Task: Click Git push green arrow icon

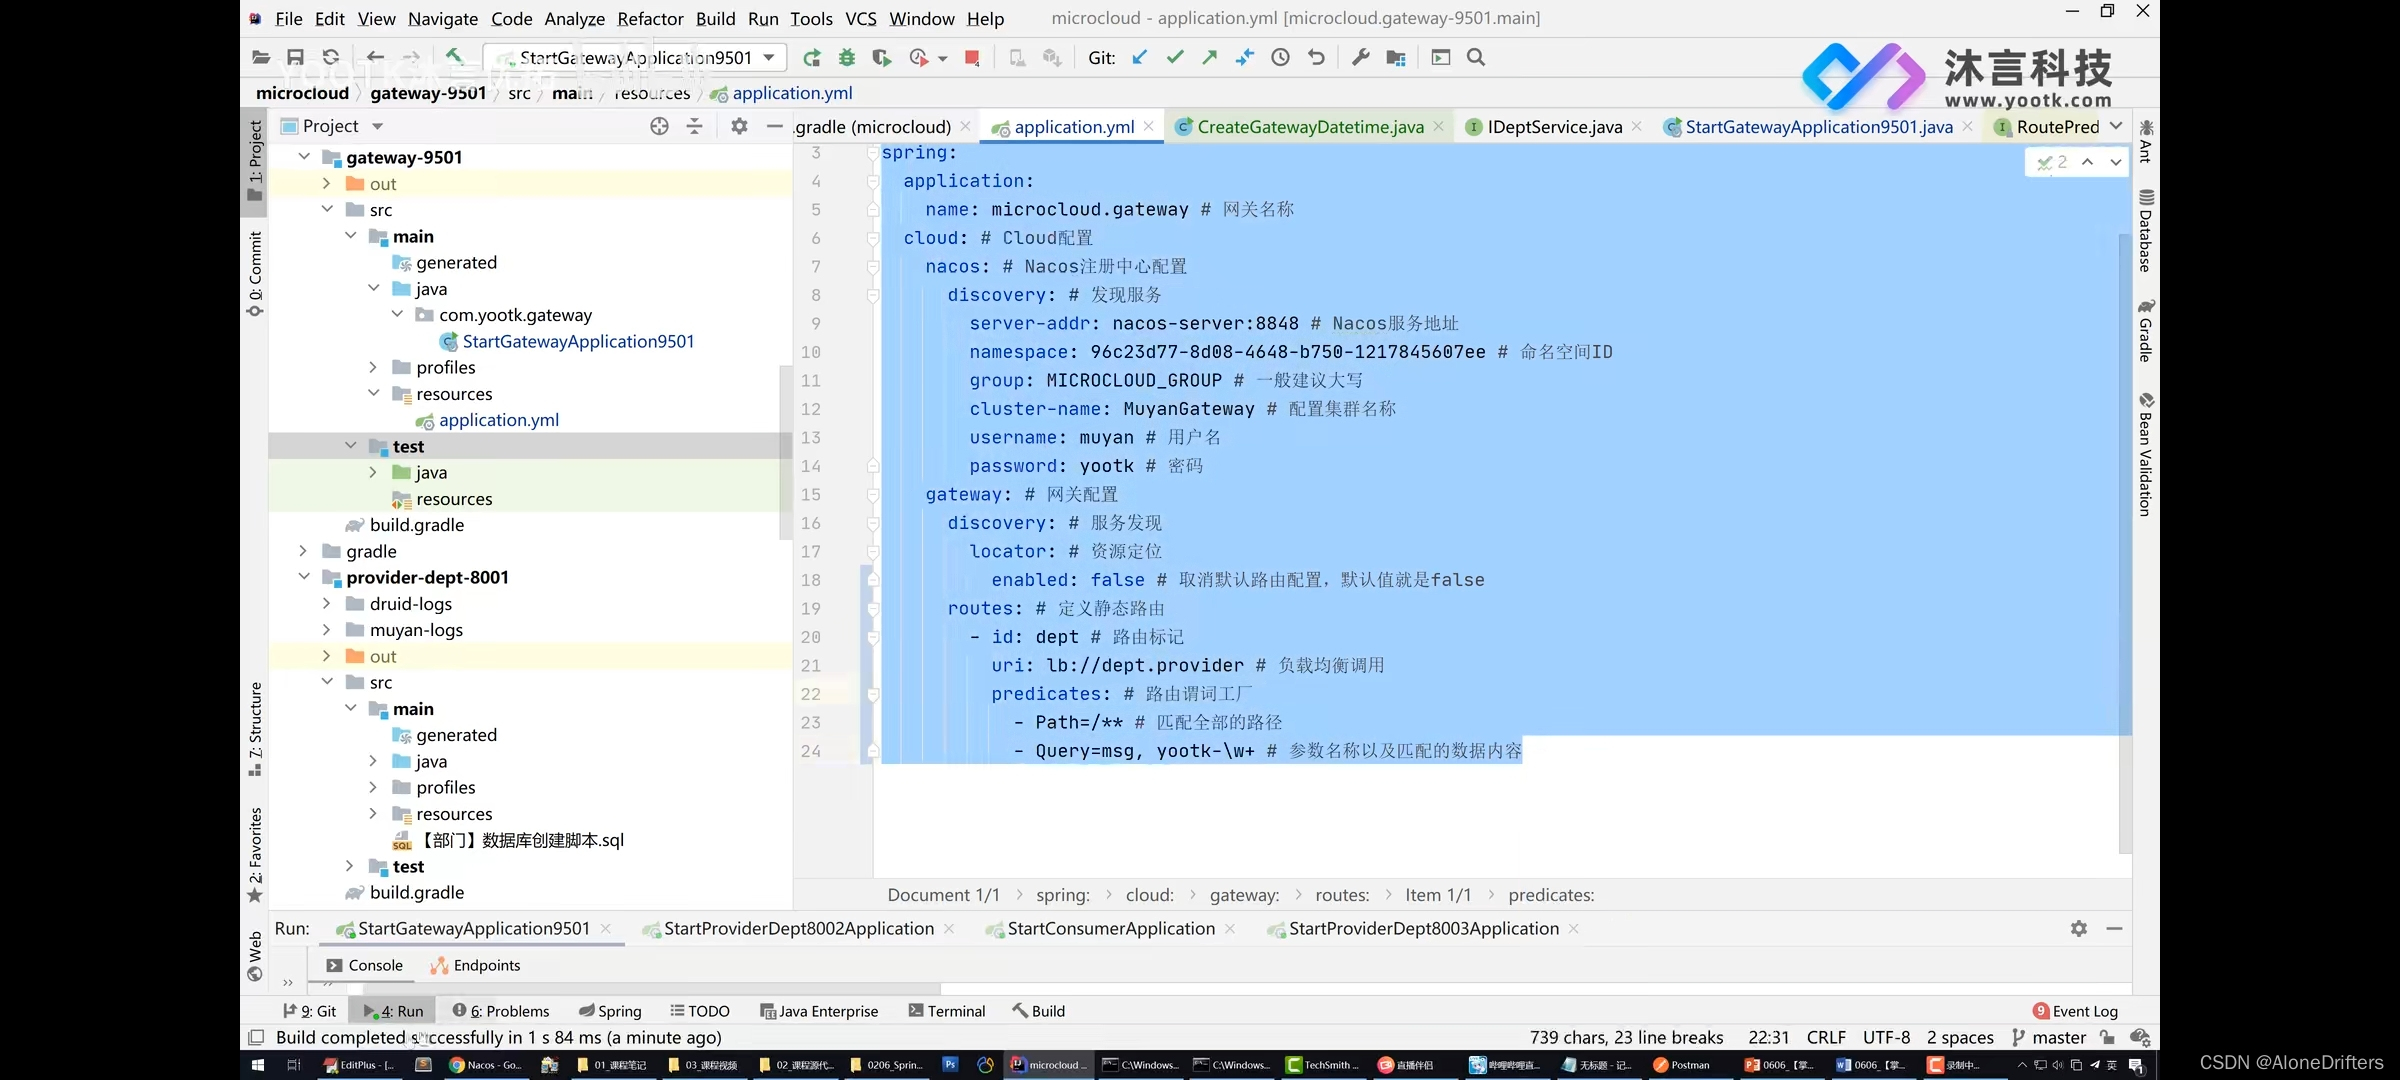Action: click(1210, 58)
